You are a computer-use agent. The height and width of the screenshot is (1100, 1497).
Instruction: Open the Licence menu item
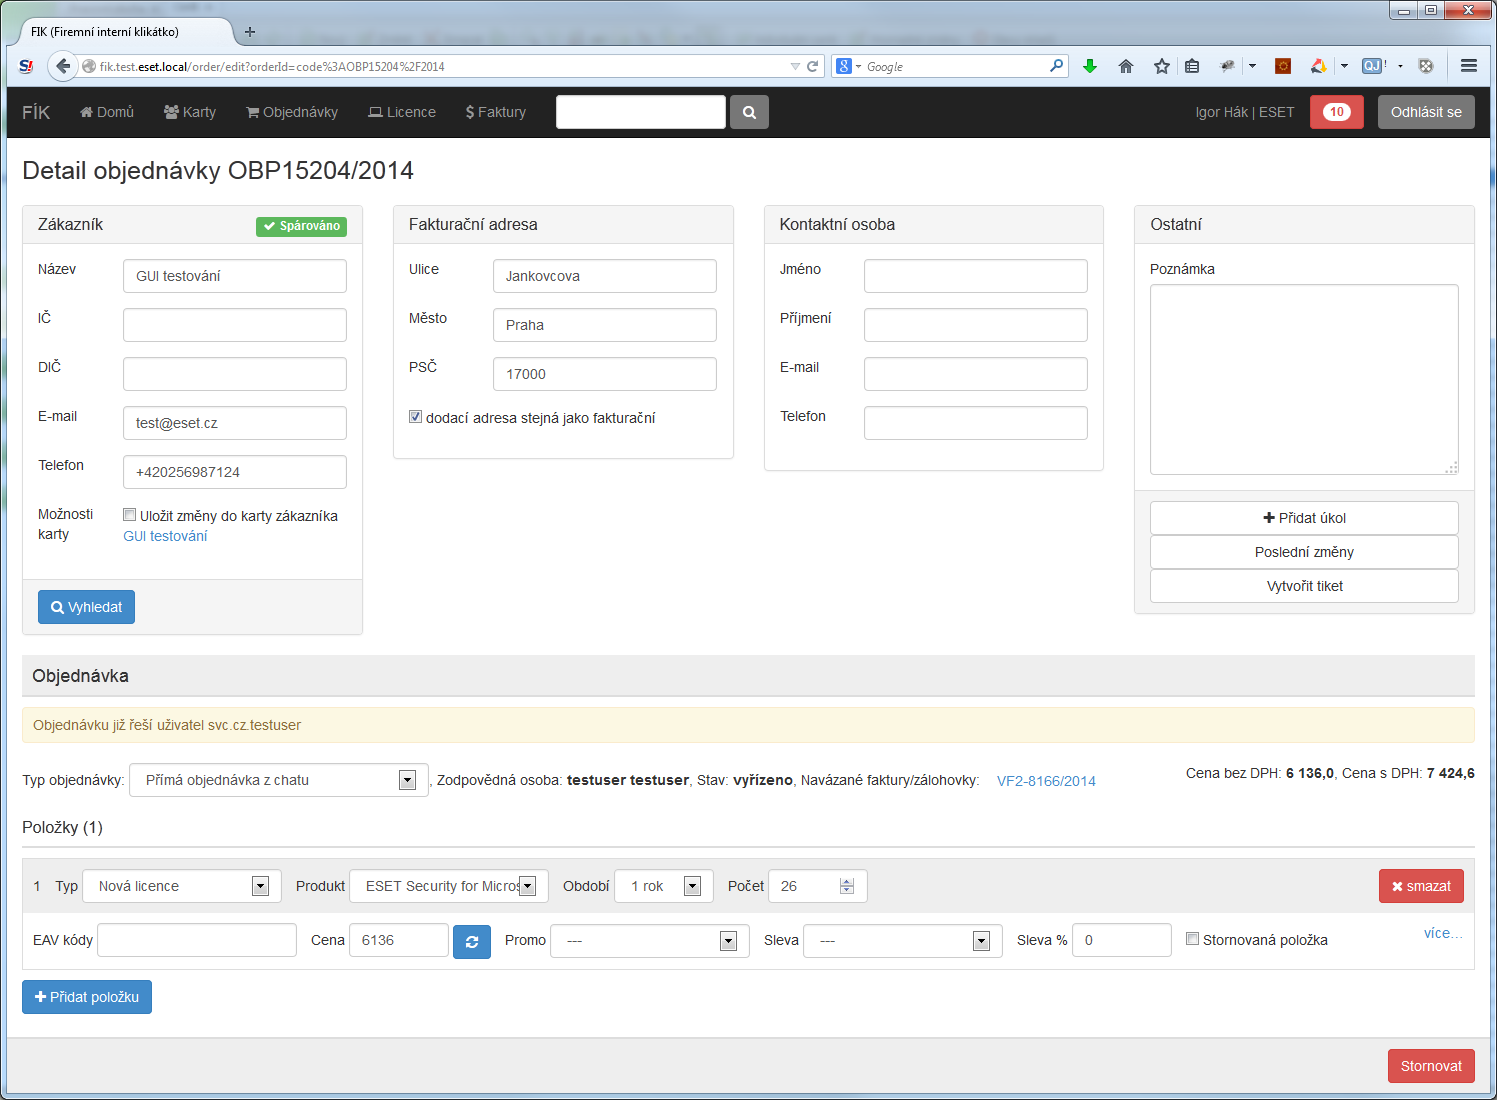coord(402,112)
